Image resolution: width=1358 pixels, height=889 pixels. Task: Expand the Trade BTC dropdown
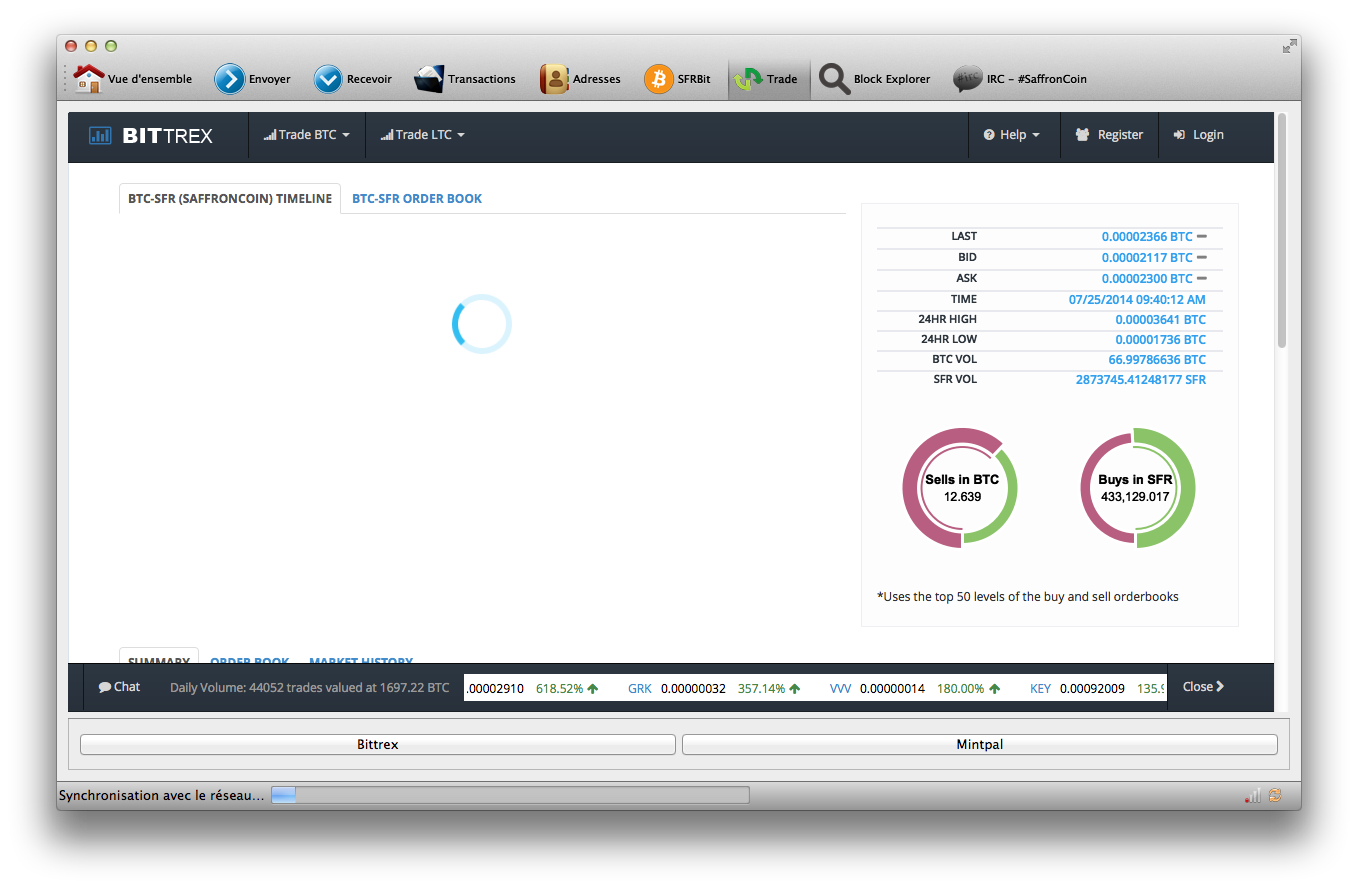click(307, 135)
